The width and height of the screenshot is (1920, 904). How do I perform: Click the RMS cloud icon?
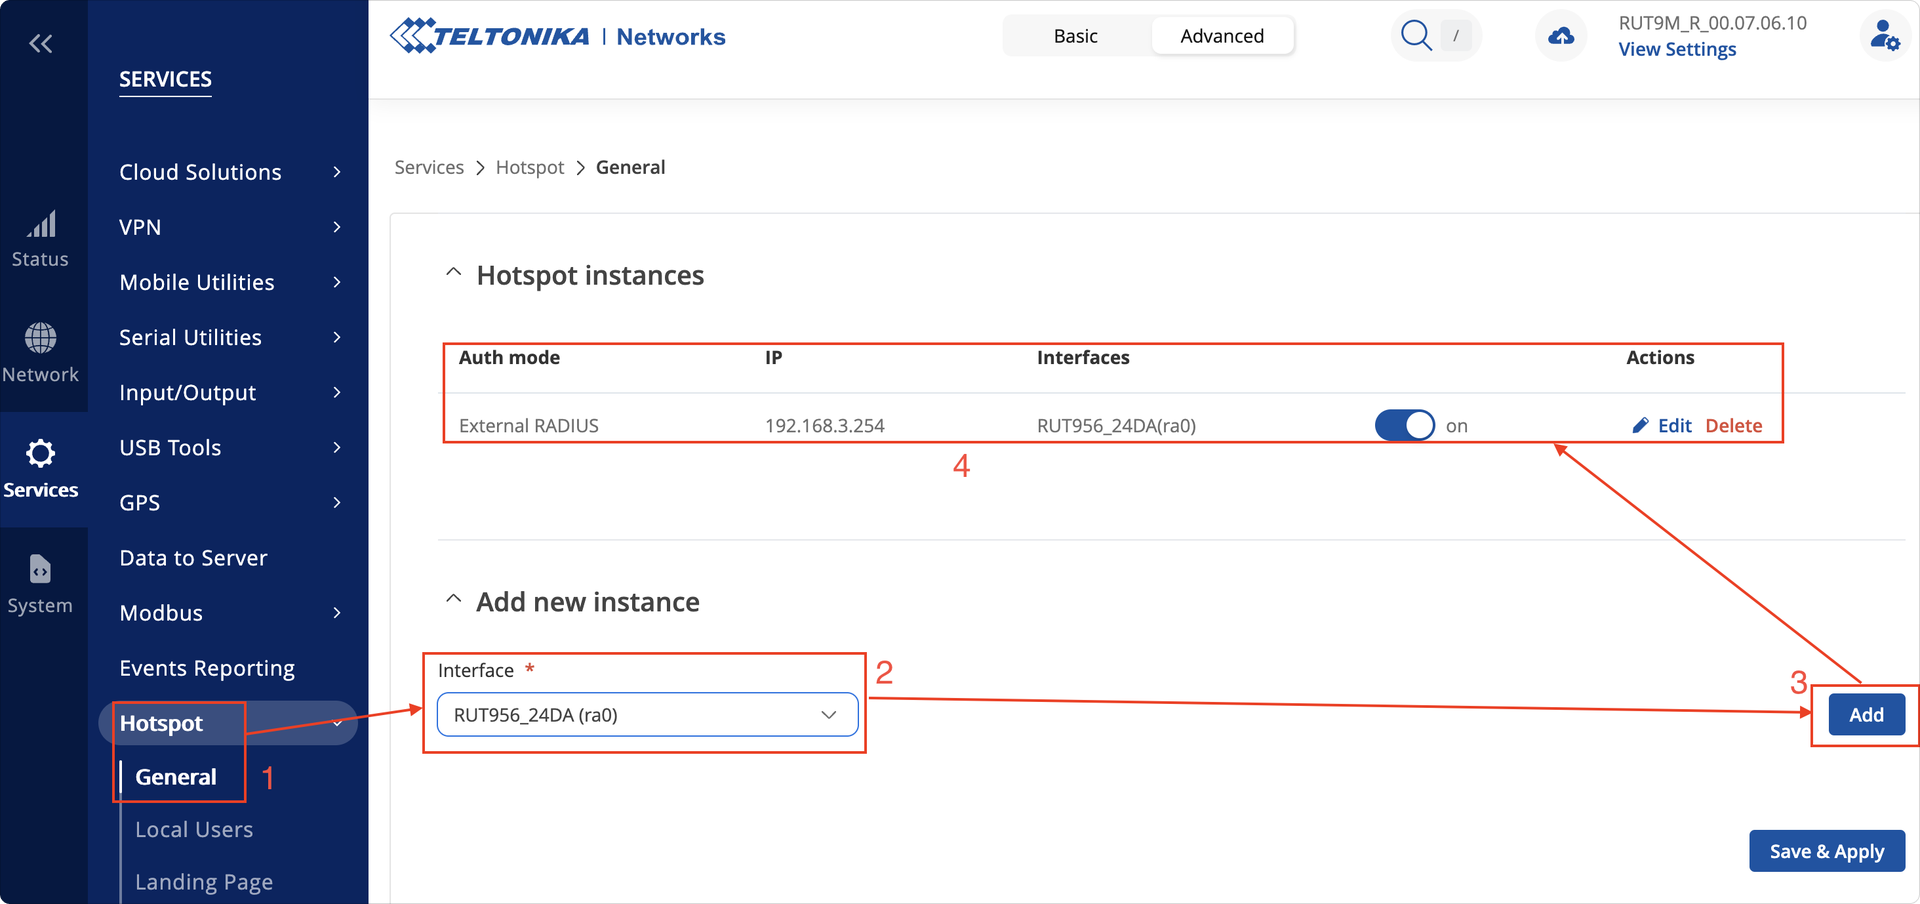point(1560,34)
